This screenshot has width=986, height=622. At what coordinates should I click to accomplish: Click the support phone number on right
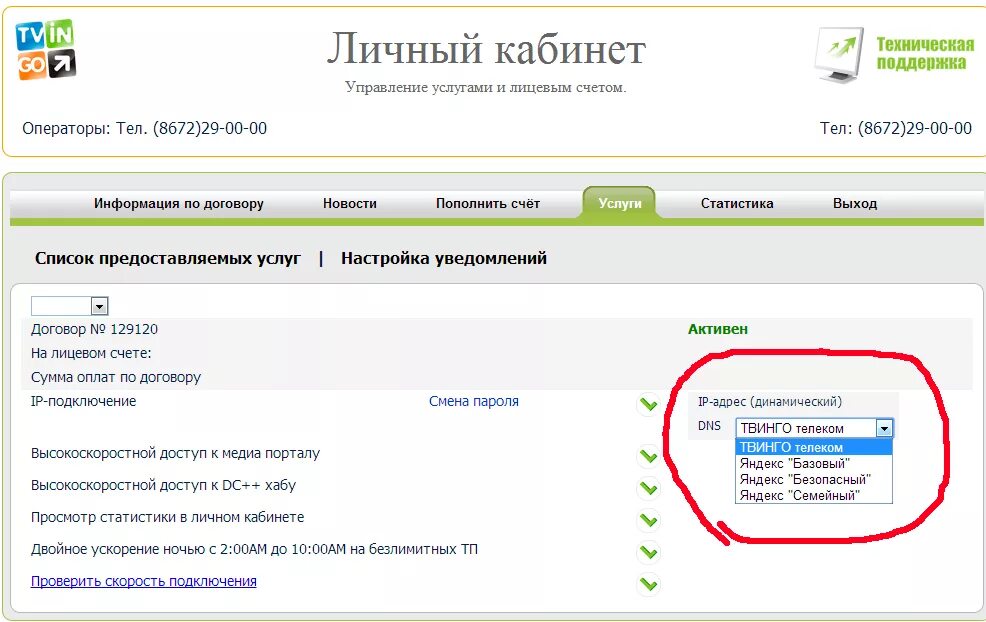[915, 128]
